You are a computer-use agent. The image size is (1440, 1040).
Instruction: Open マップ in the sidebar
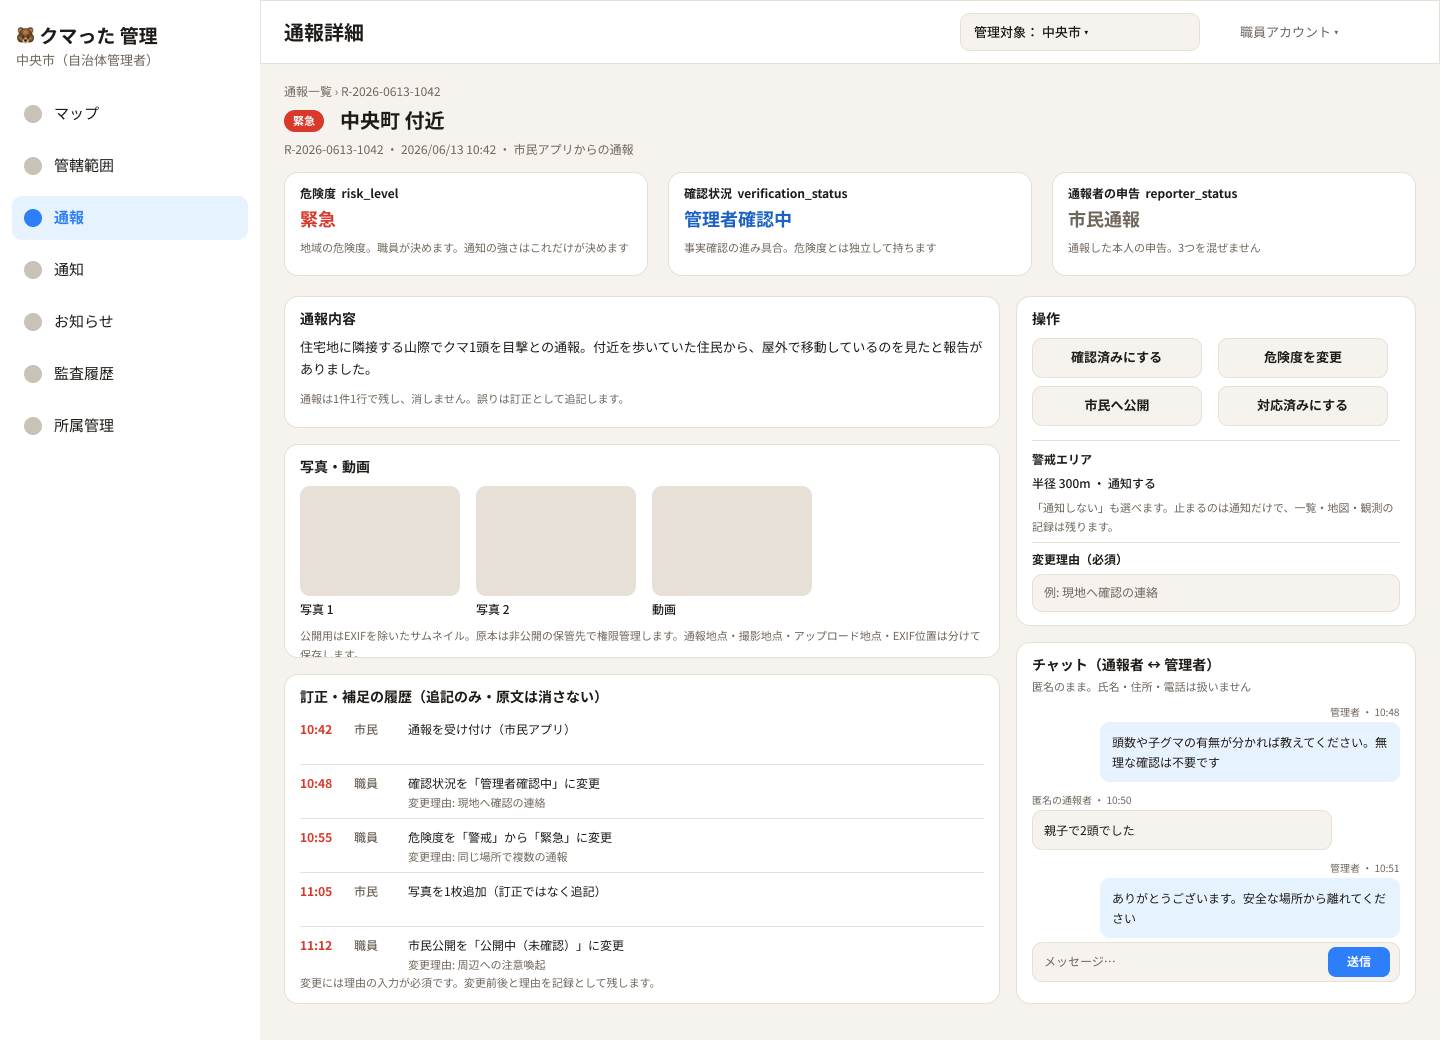pos(130,114)
